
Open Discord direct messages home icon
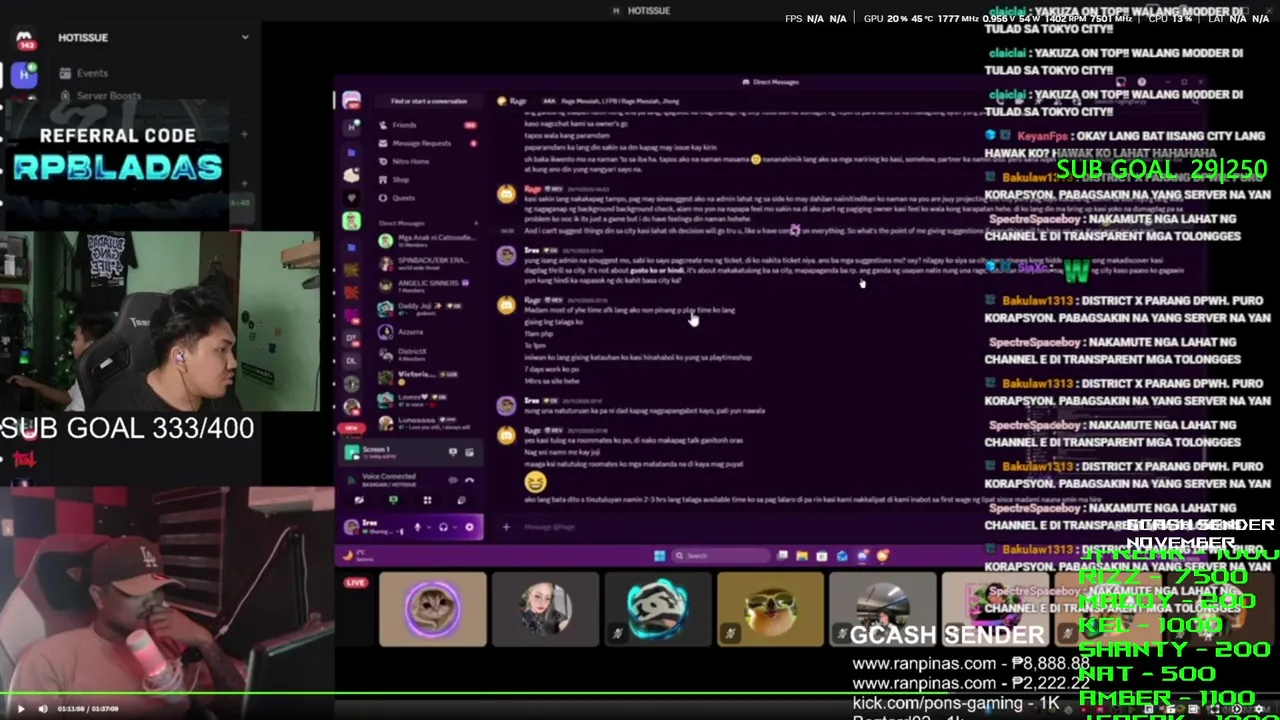coord(351,101)
